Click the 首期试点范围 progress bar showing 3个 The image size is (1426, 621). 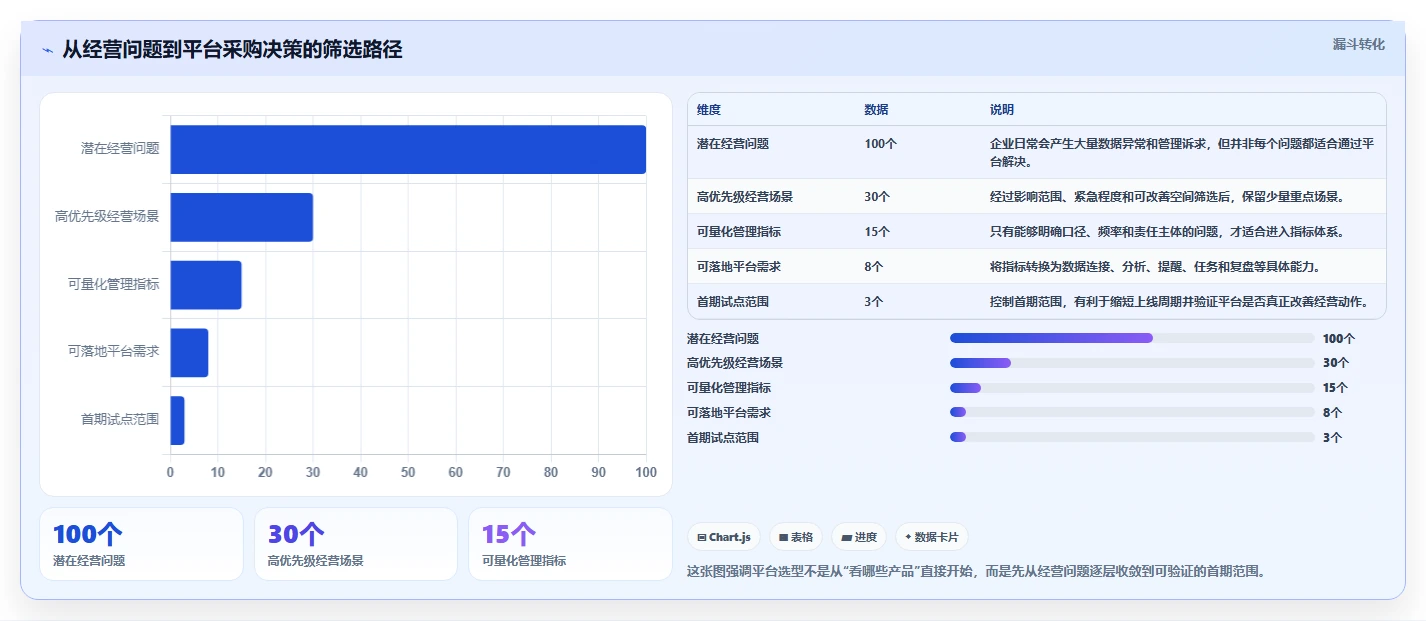point(1132,437)
